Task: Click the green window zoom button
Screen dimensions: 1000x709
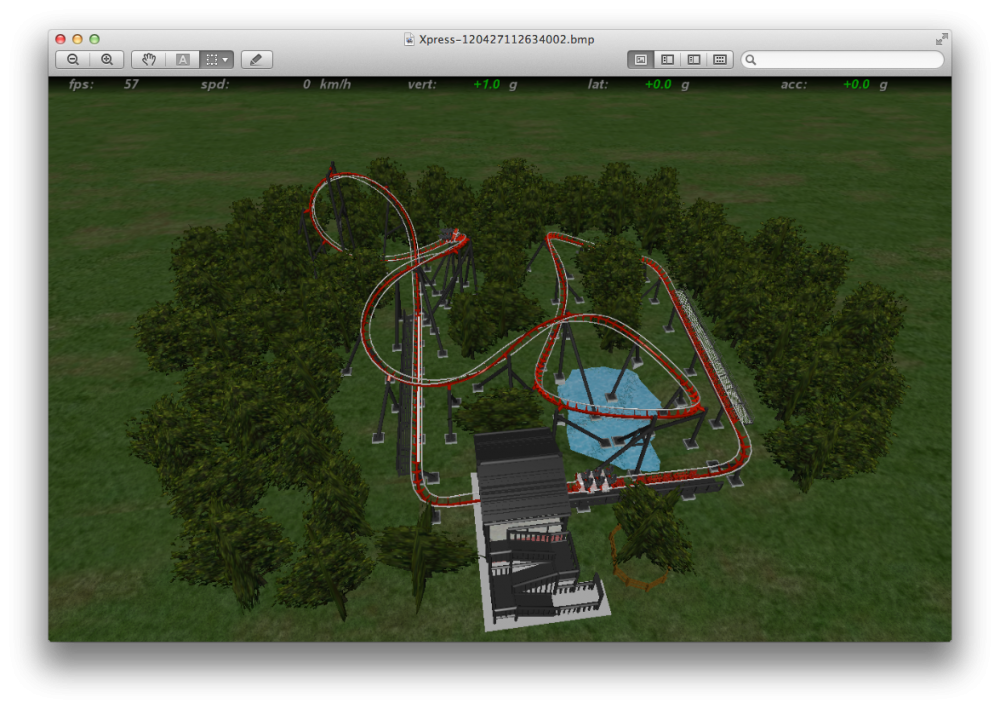Action: tap(94, 39)
